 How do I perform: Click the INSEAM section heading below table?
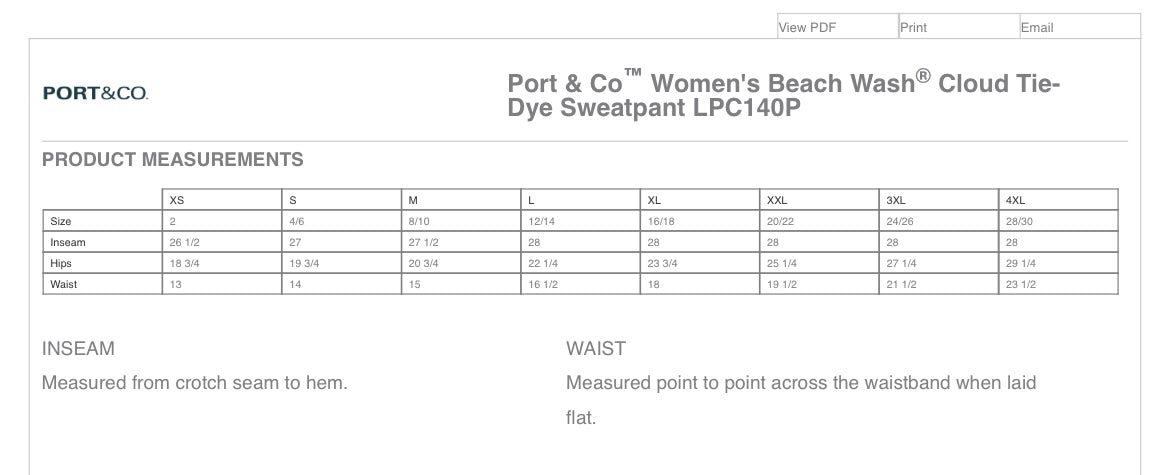78,349
